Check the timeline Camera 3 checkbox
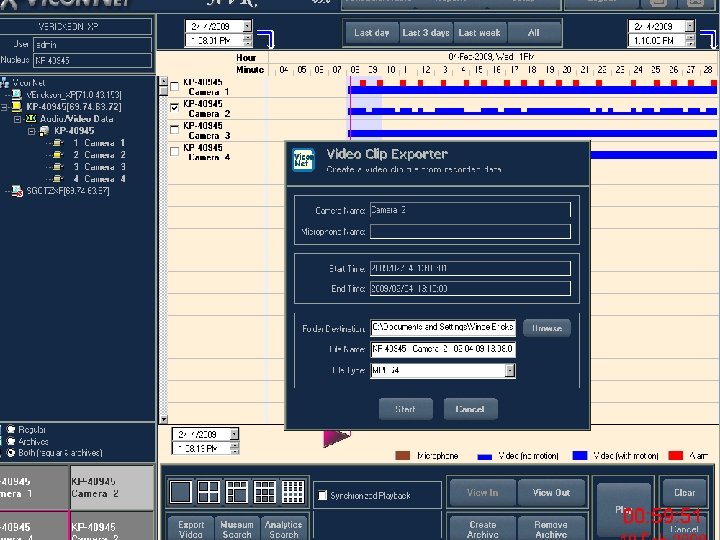Viewport: 720px width, 540px height. pyautogui.click(x=174, y=129)
